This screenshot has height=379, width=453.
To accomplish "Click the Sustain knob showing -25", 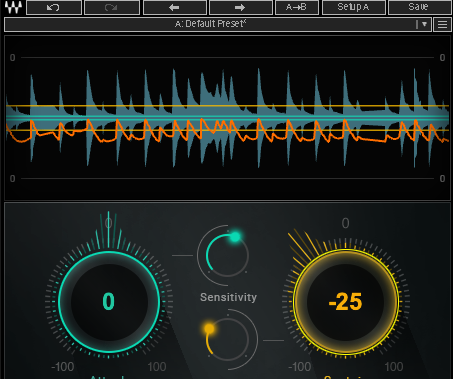I will click(x=346, y=302).
